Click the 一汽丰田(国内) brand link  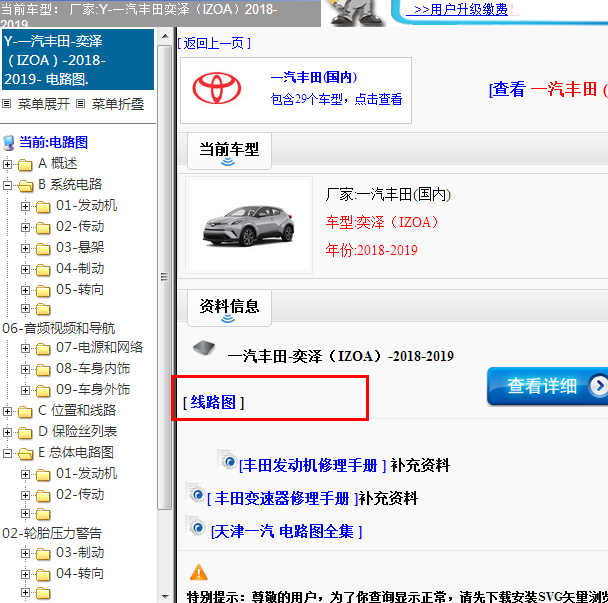(313, 77)
